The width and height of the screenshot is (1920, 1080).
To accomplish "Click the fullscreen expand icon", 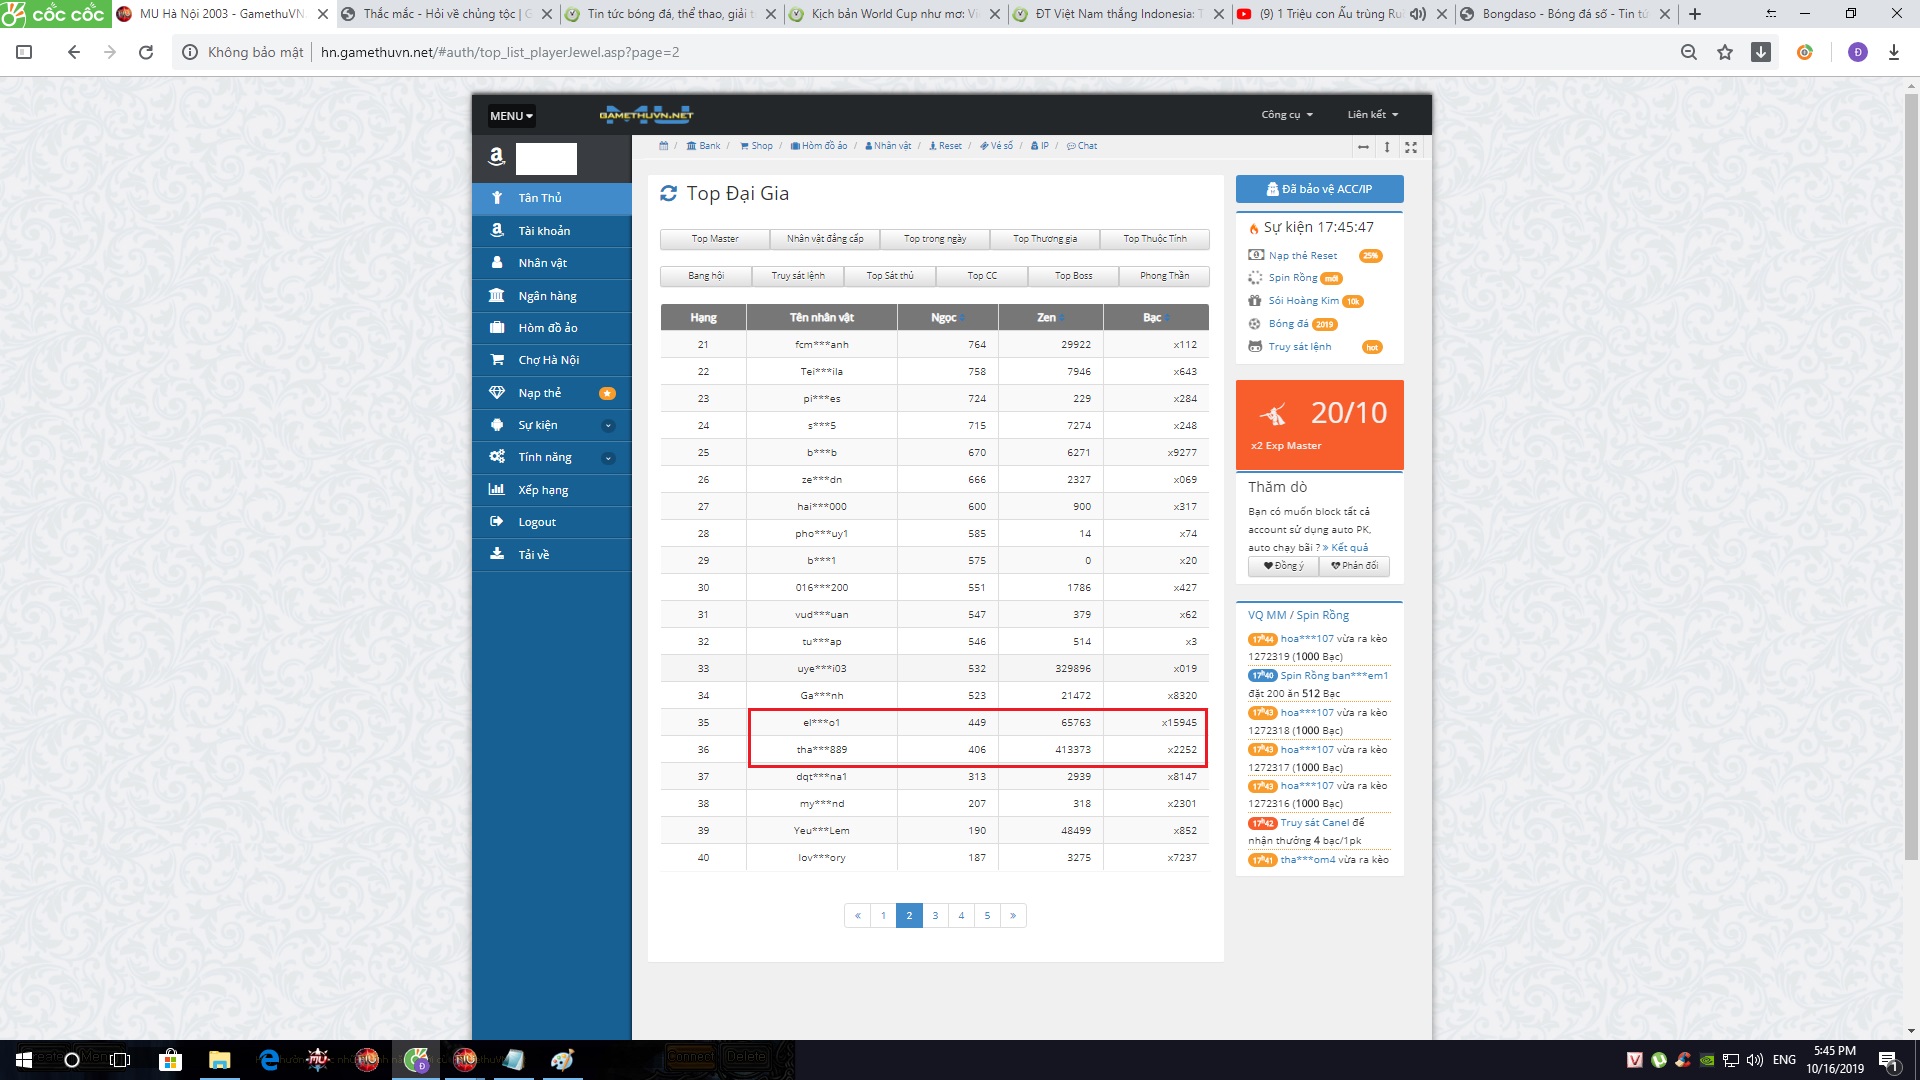I will click(x=1411, y=147).
